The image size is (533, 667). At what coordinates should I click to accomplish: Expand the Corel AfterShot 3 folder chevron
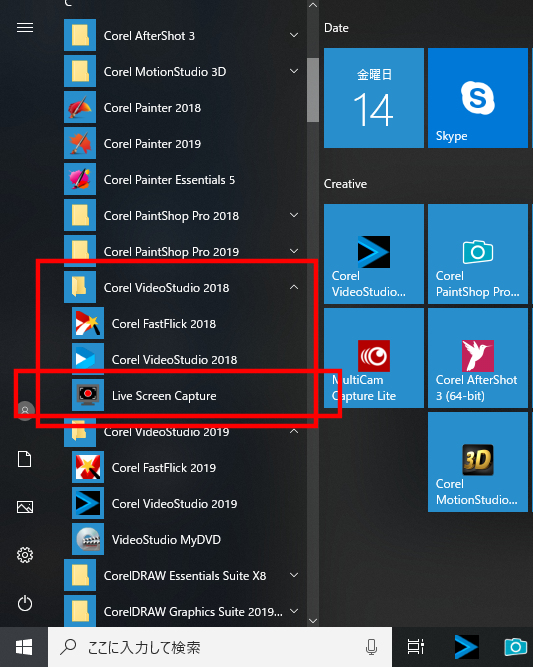click(294, 35)
